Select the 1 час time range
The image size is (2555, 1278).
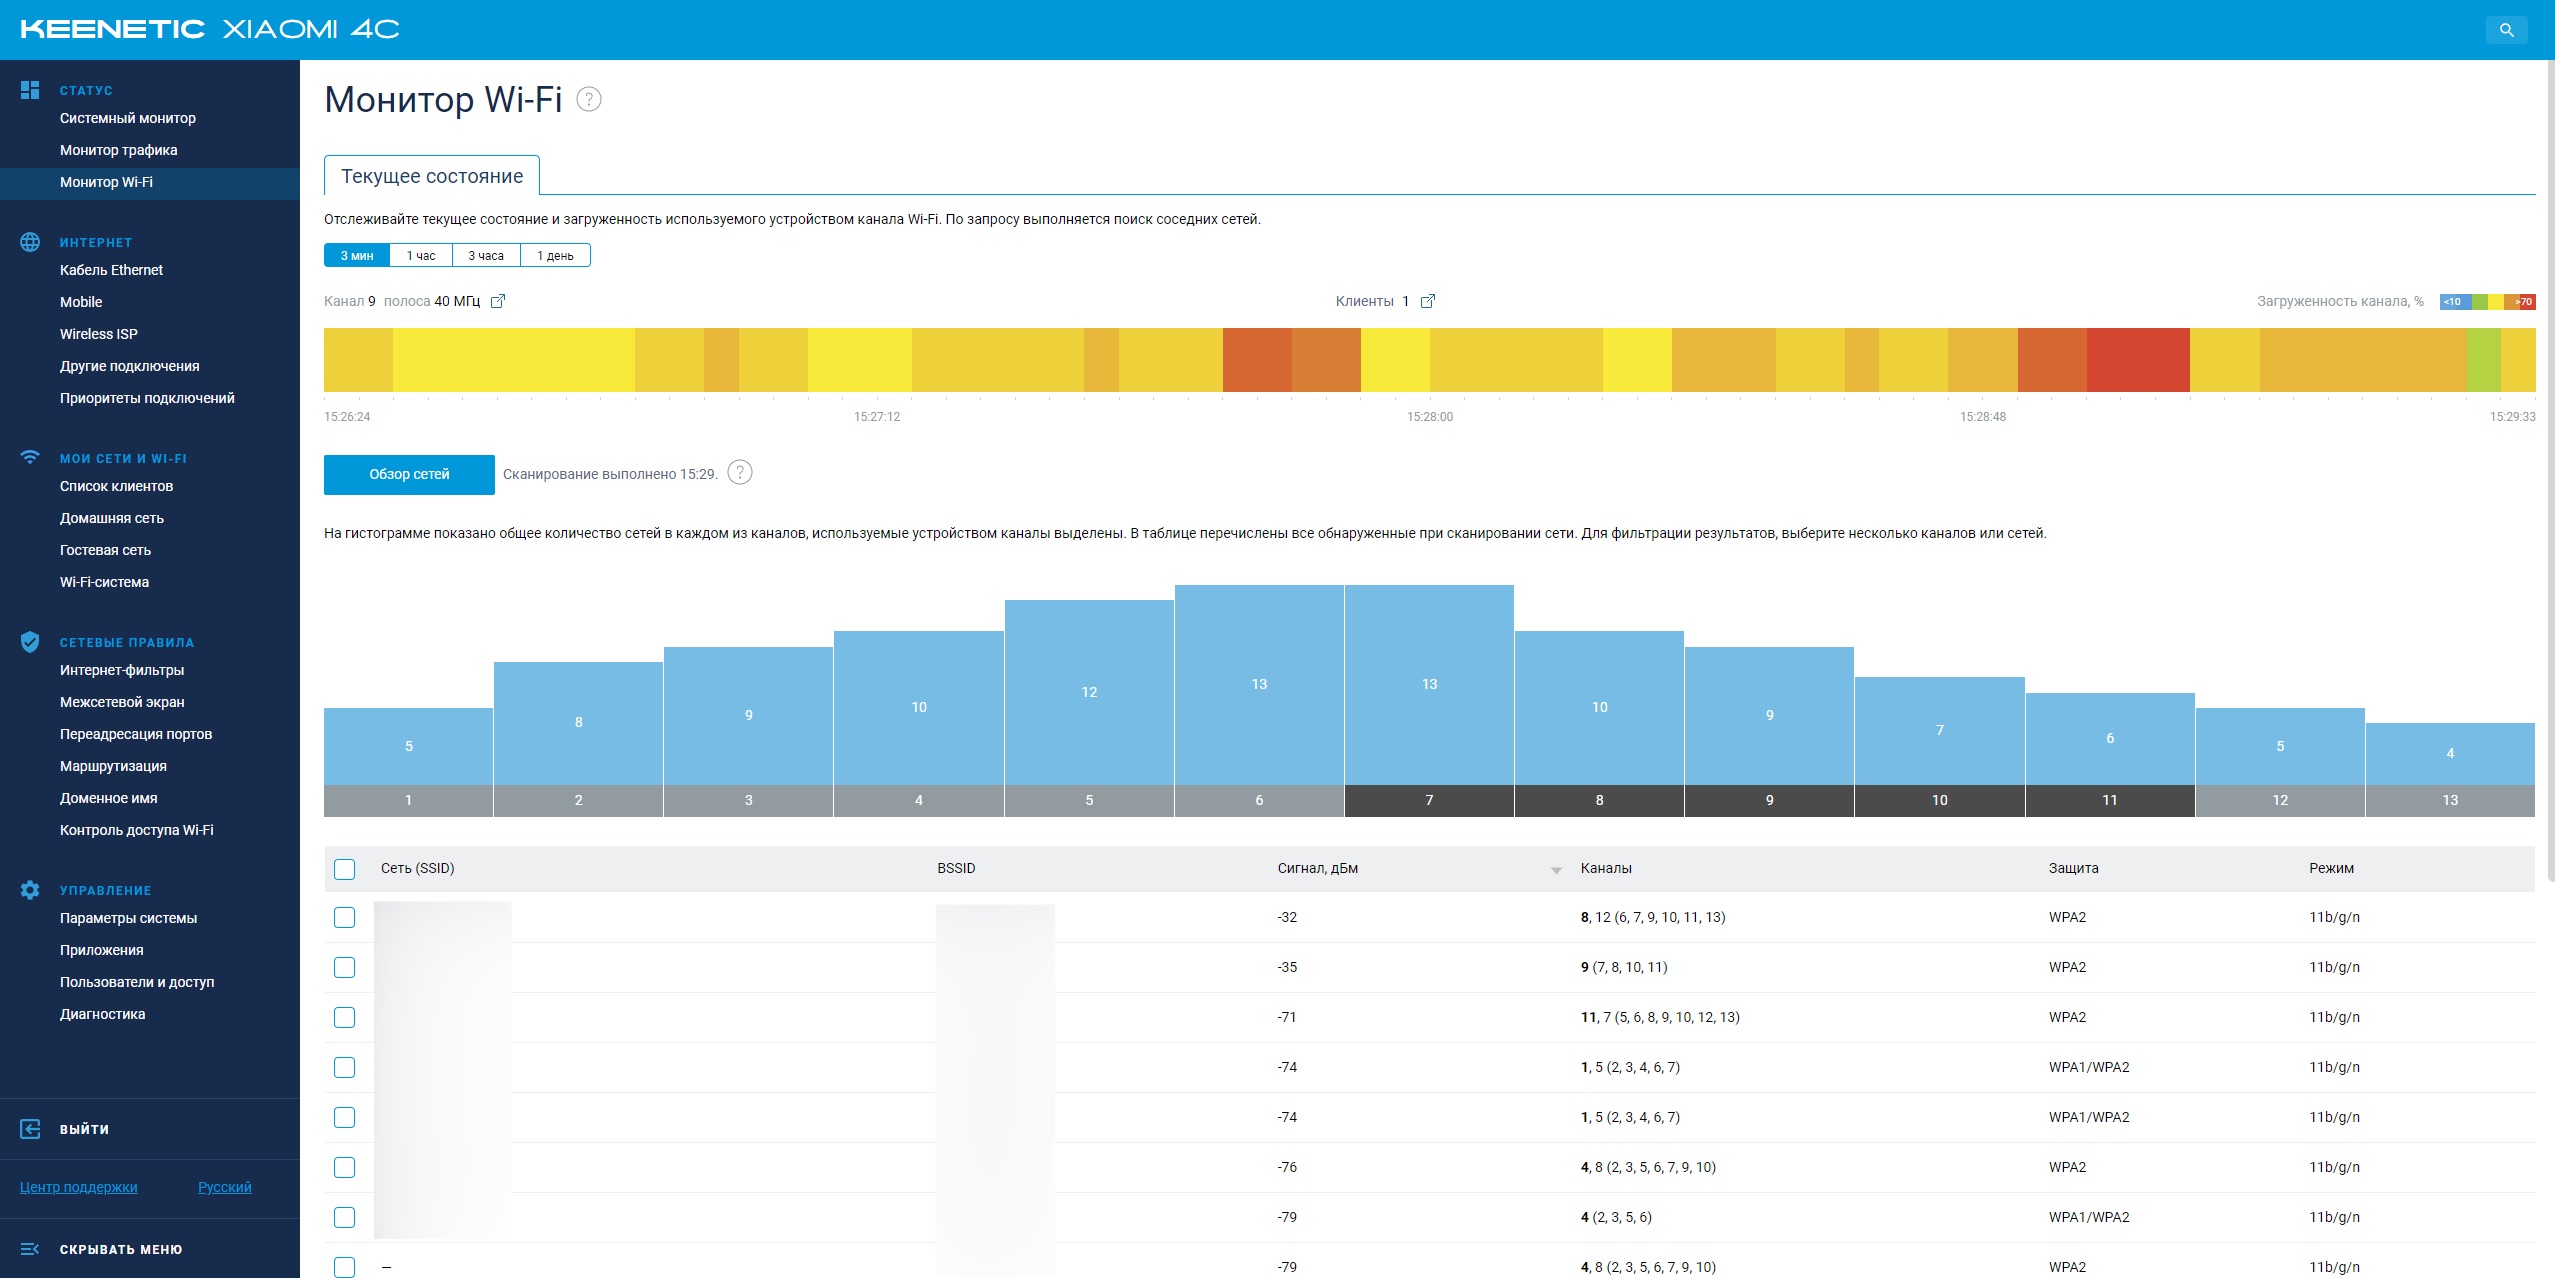(421, 256)
